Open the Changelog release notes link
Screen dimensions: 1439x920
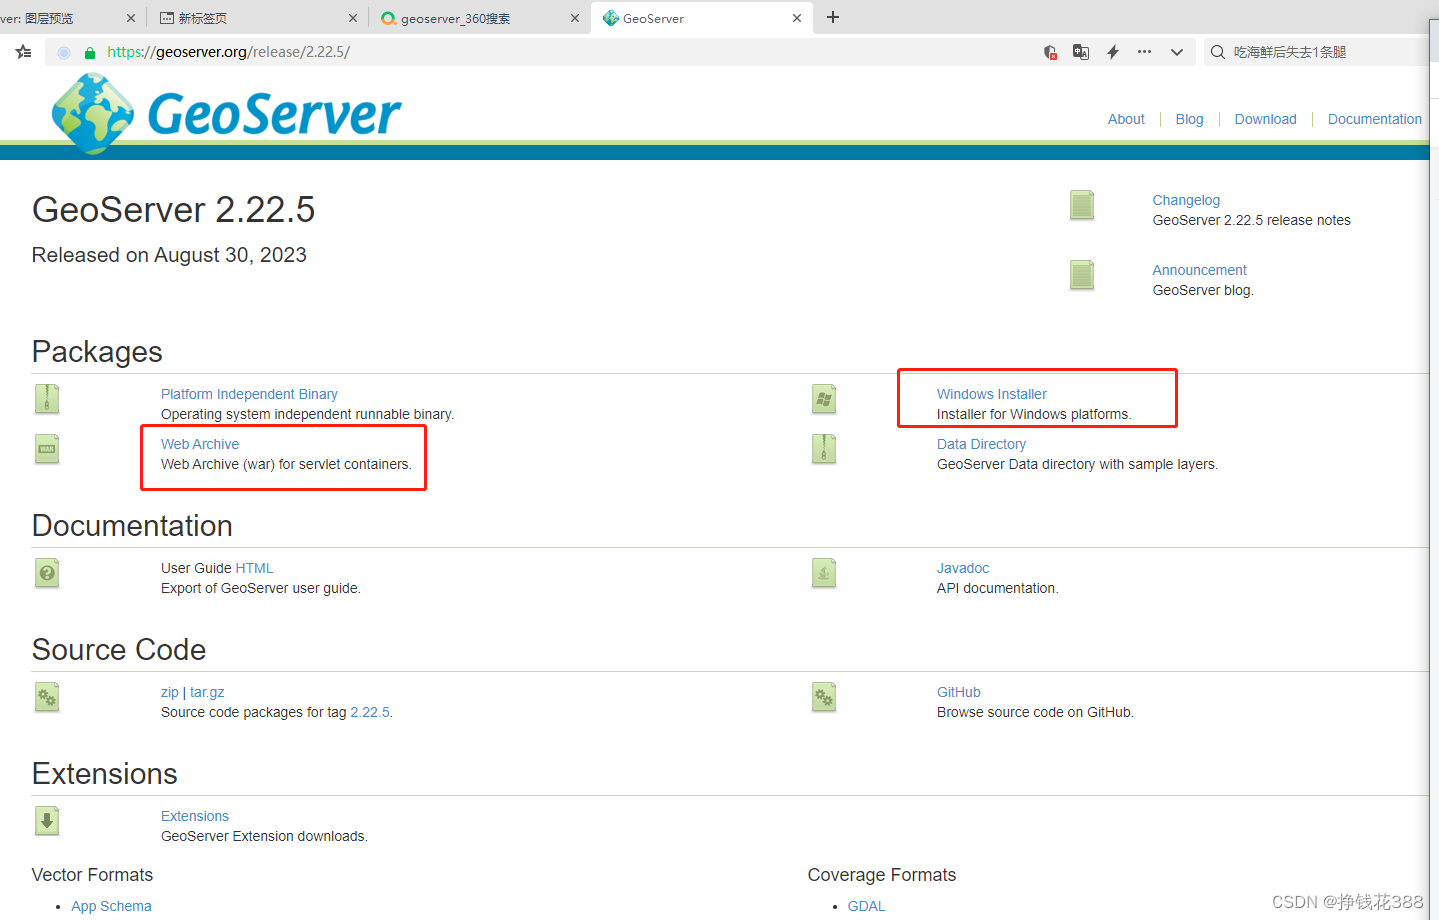(1185, 200)
